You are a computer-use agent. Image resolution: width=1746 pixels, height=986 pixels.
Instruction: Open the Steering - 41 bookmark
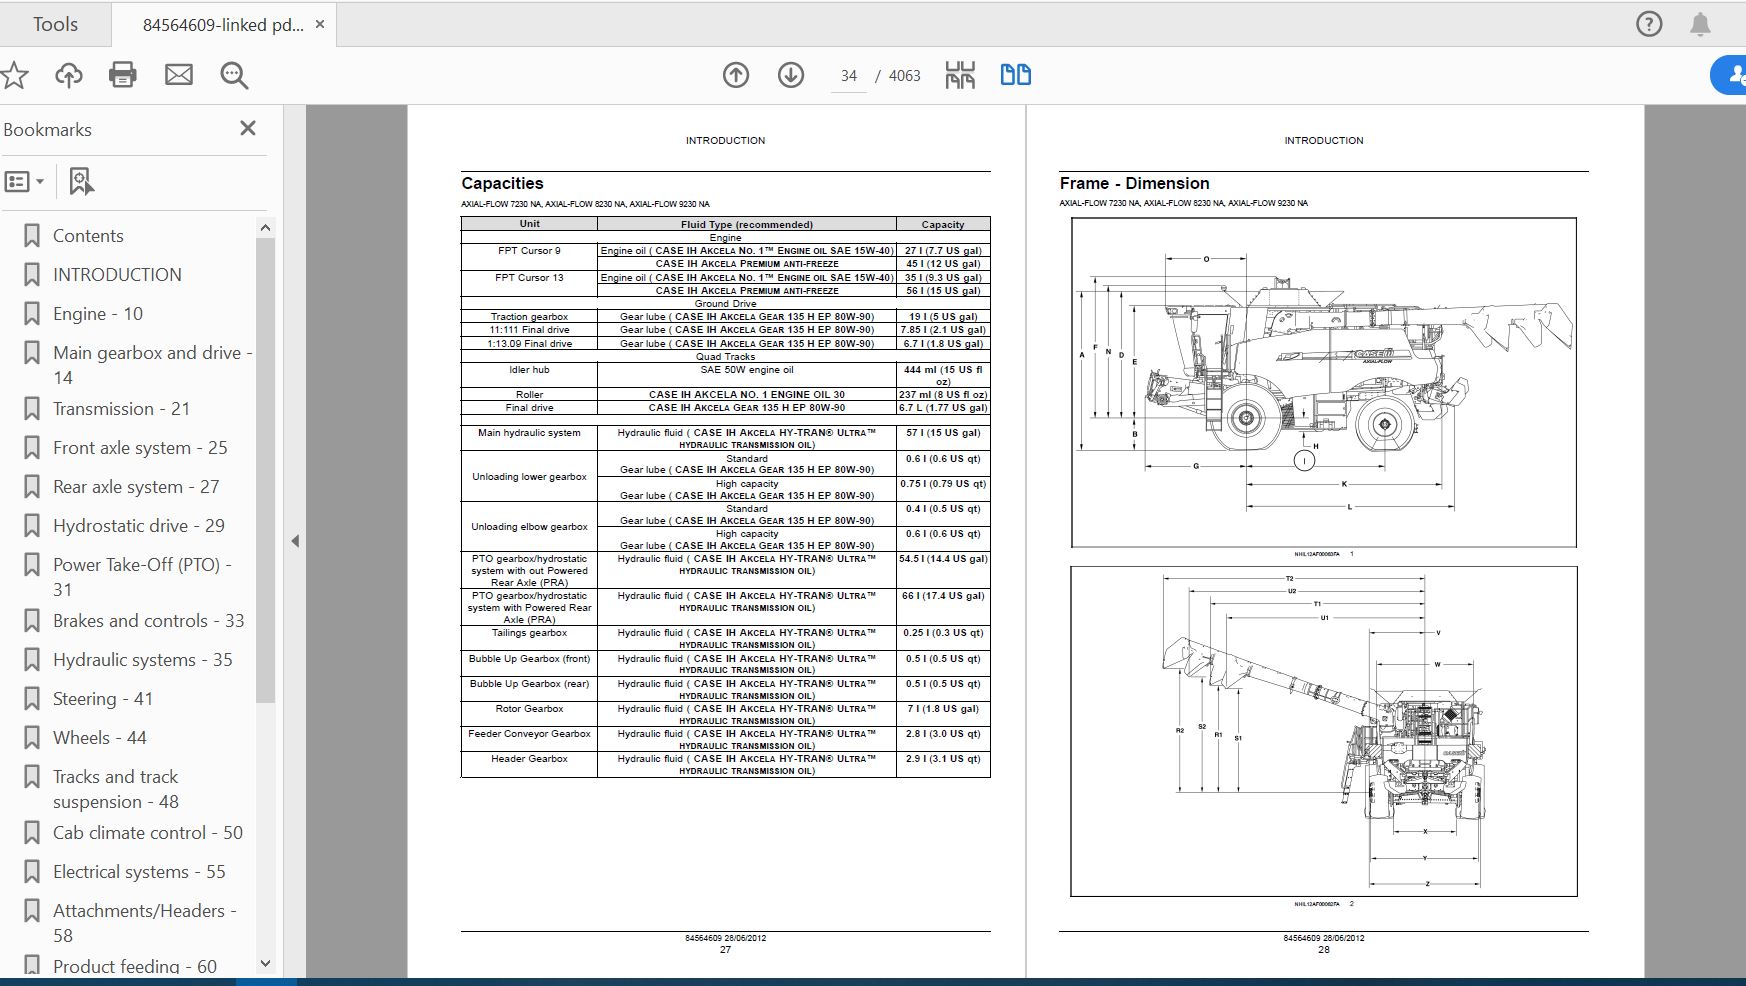coord(103,699)
